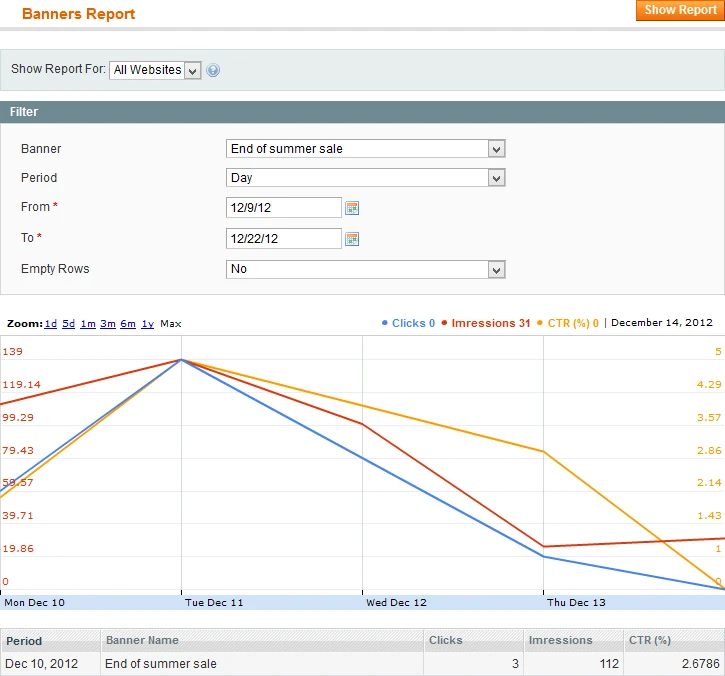Click the From date input field

point(284,208)
